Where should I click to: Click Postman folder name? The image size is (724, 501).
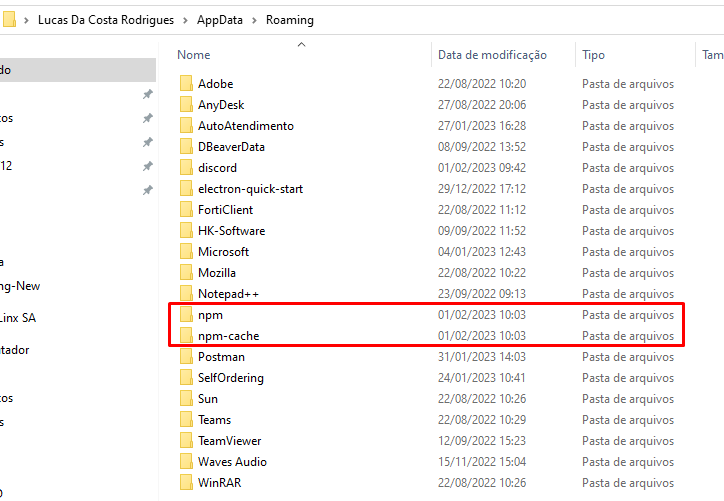(x=221, y=357)
